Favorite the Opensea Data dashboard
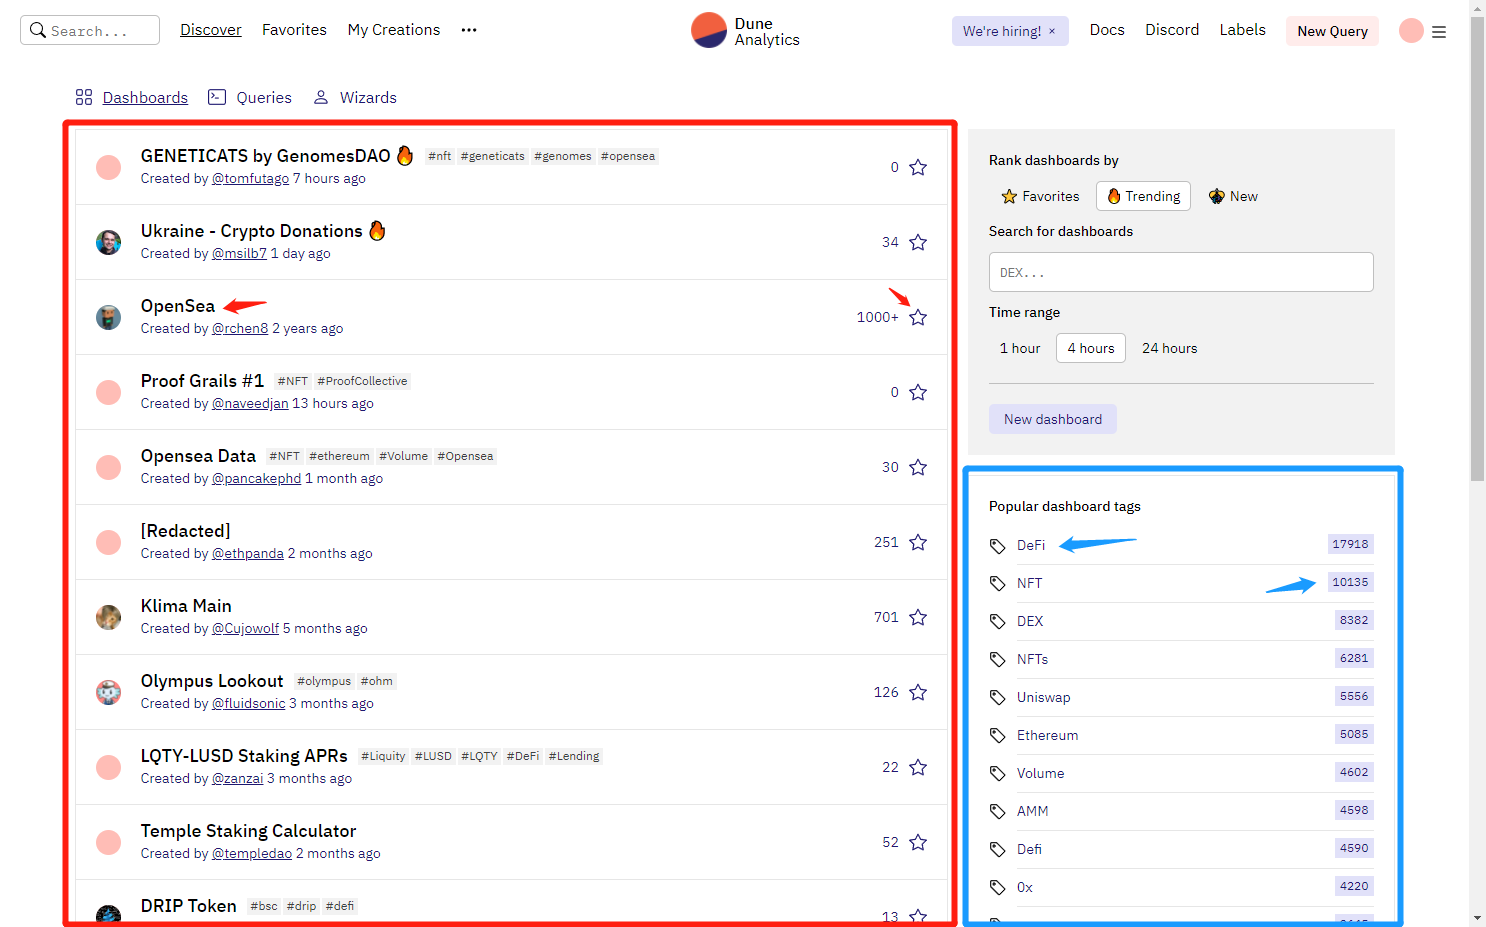Screen dimensions: 1486x927 (918, 467)
